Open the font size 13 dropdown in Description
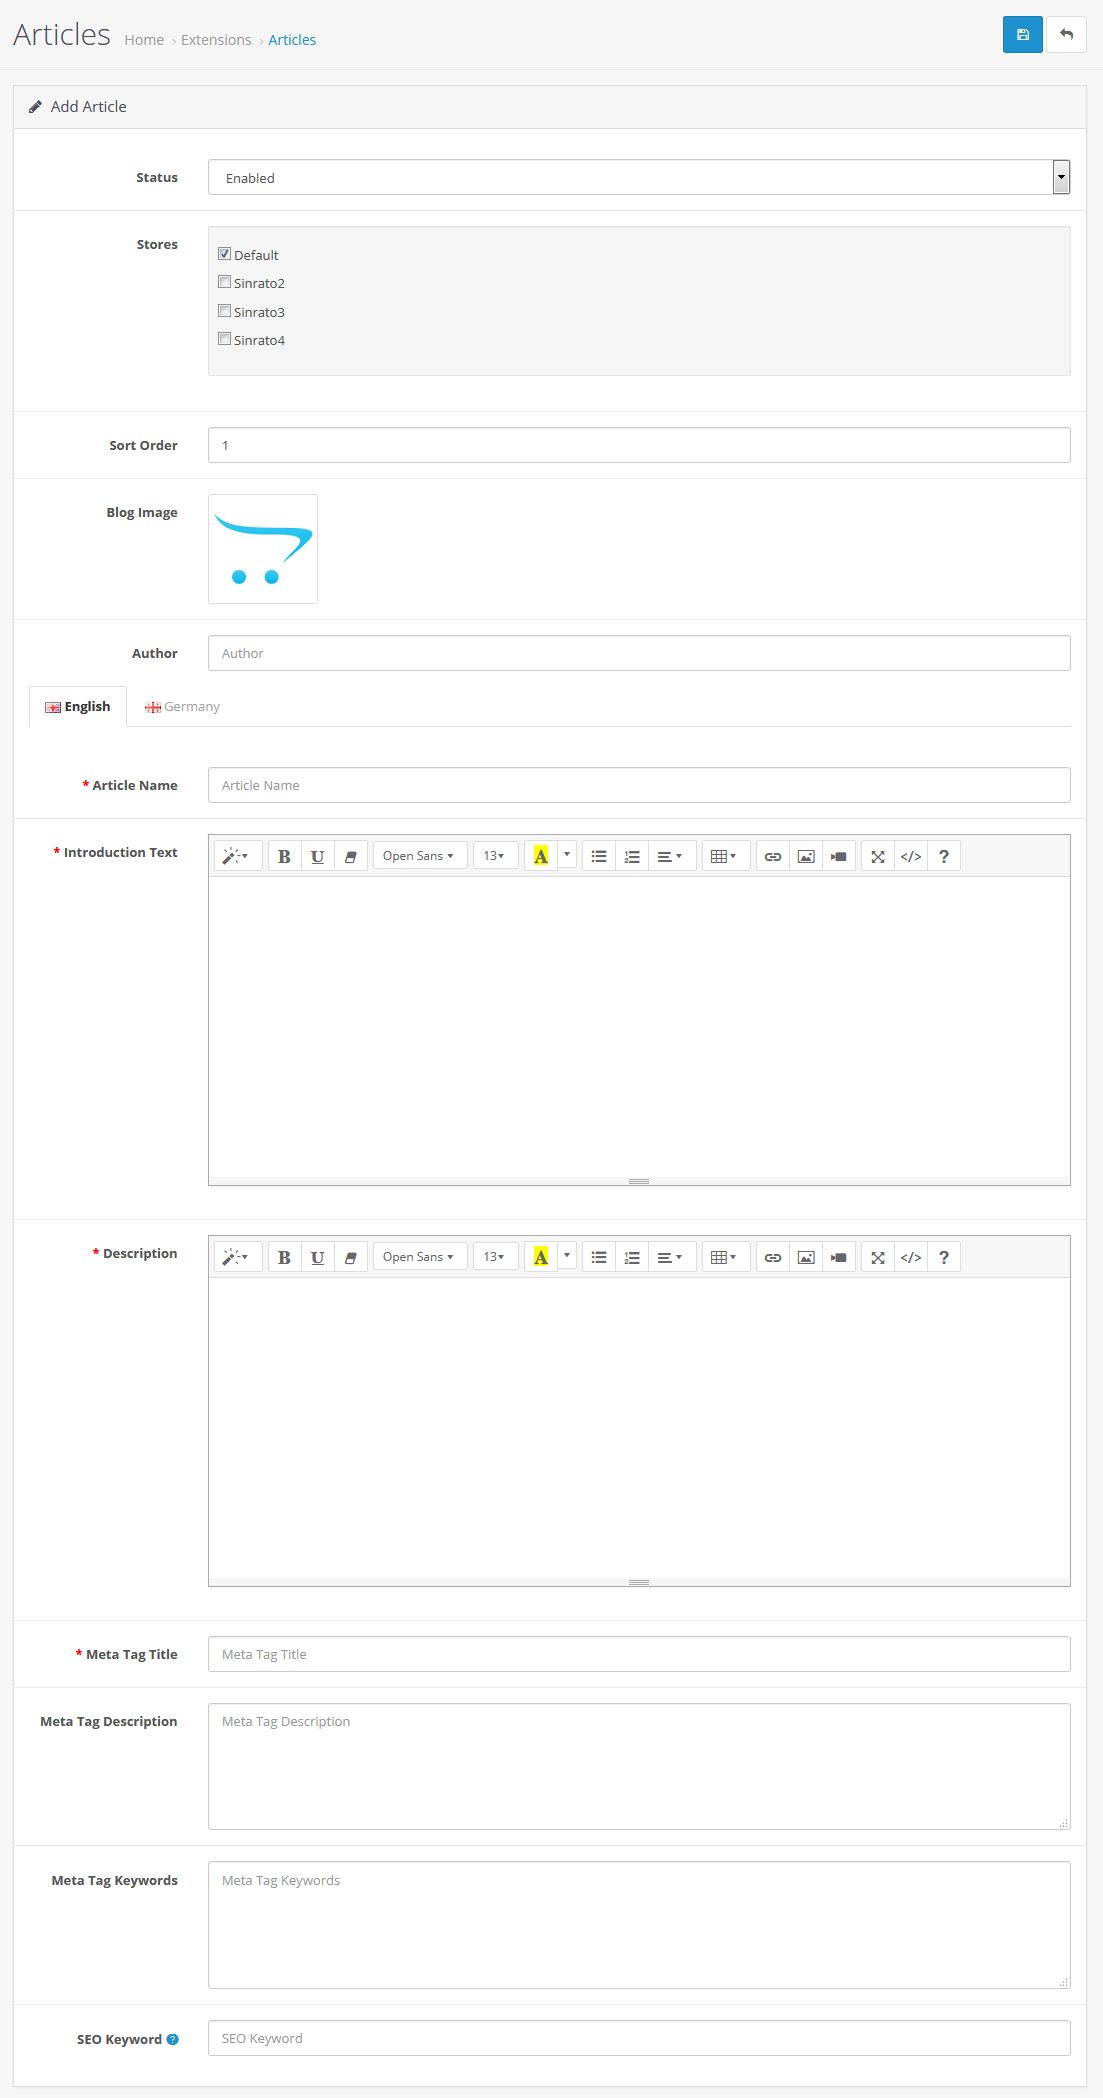The image size is (1103, 2098). coord(495,1257)
